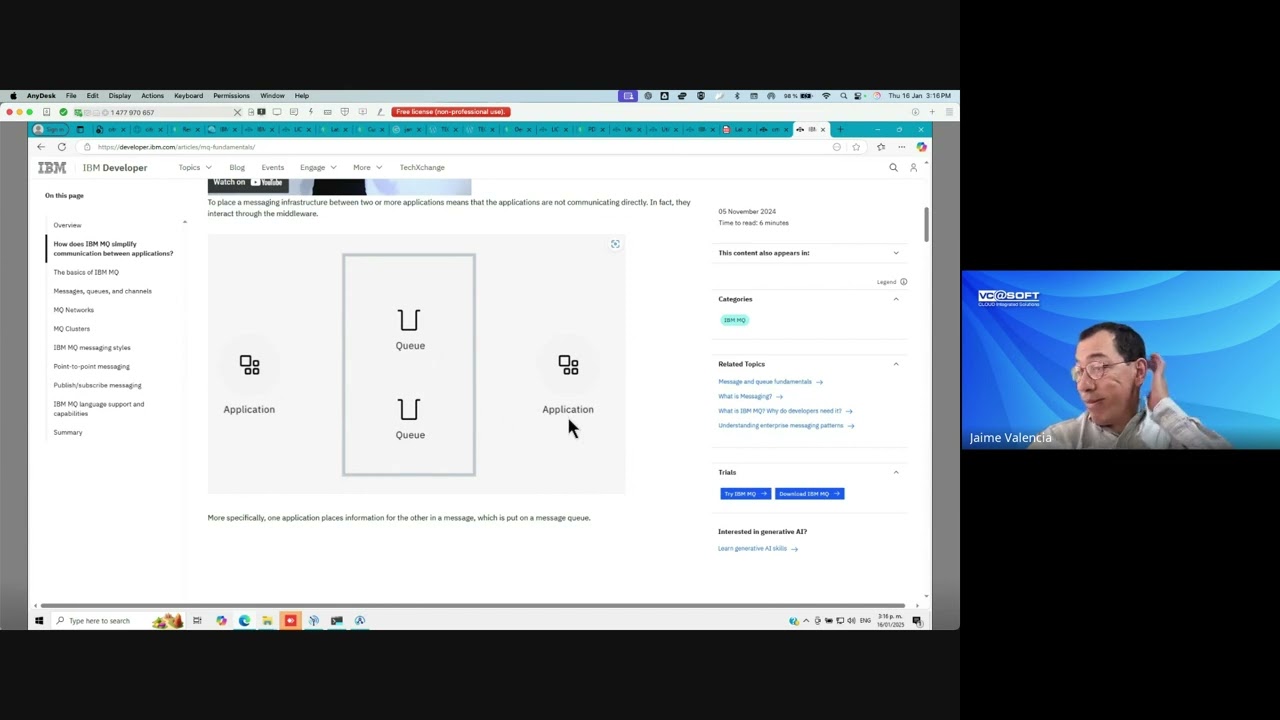
Task: Bookmark this page with the star icon
Action: click(x=856, y=147)
